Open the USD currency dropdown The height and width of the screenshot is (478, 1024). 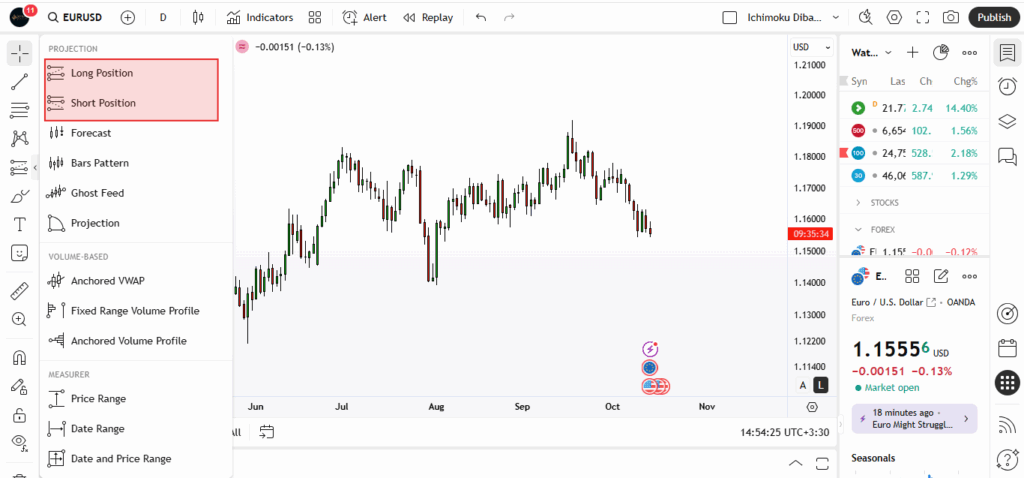pyautogui.click(x=811, y=47)
